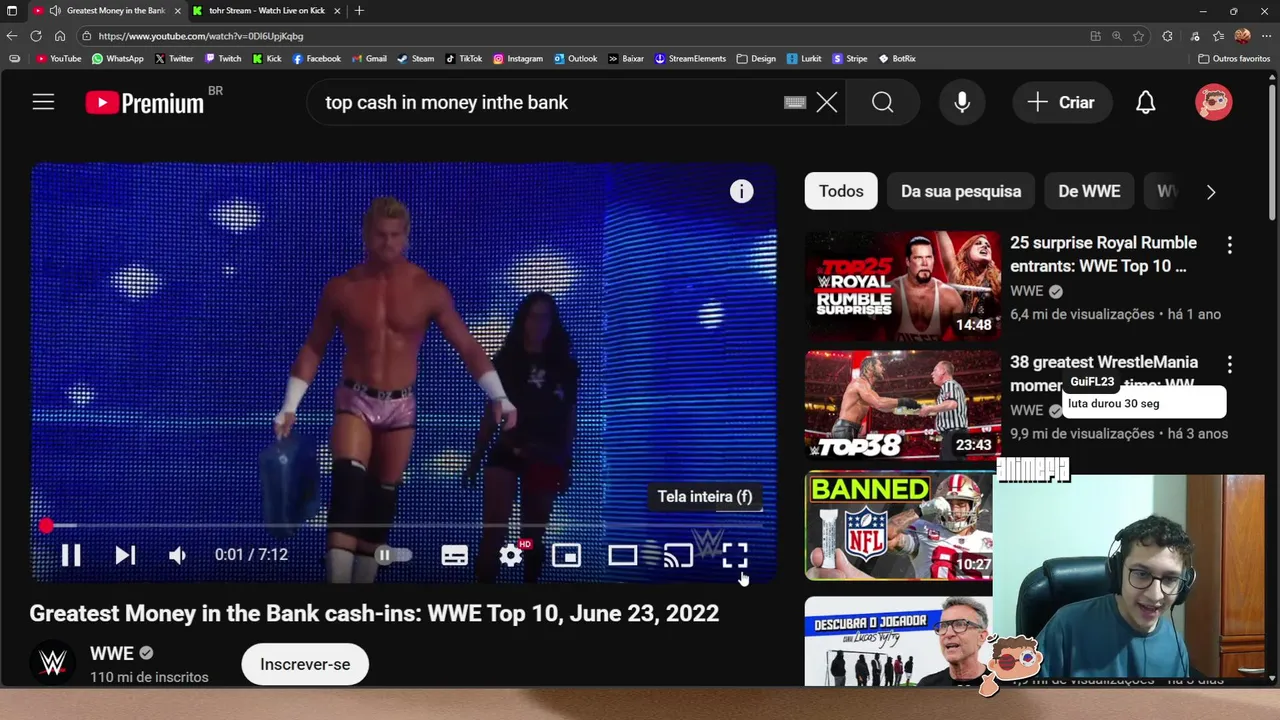Clear the search query with the X
This screenshot has height=720, width=1280.
click(x=826, y=102)
